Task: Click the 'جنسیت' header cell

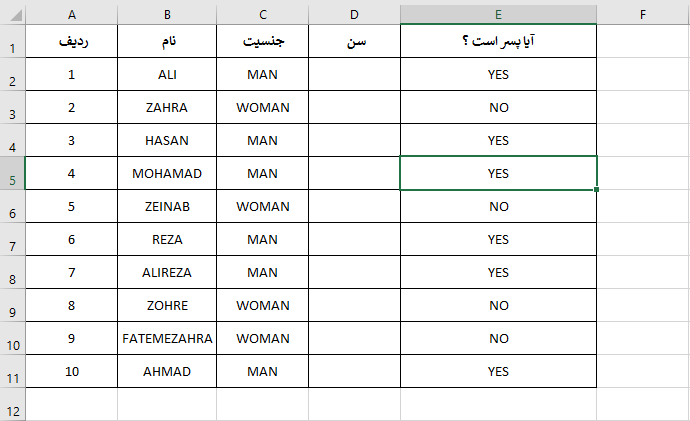Action: (x=262, y=41)
